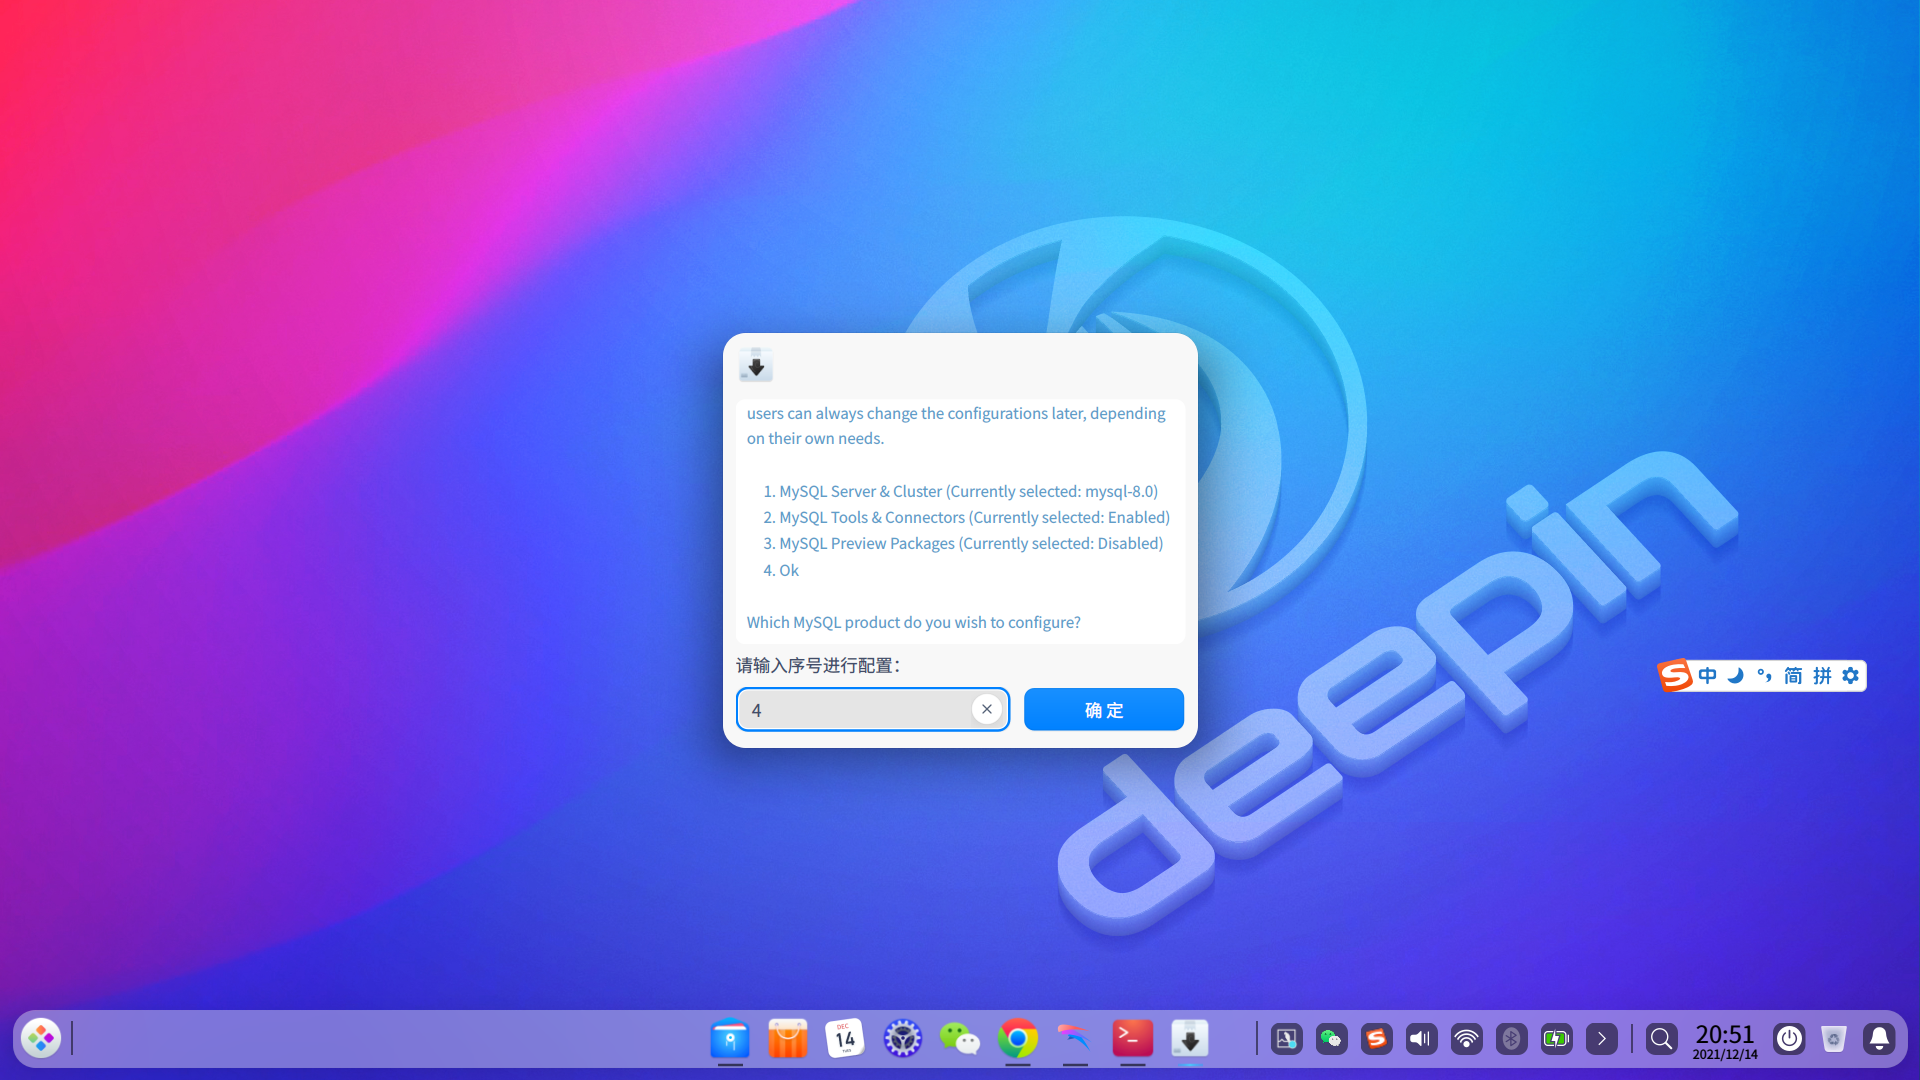Open the volume icon in the system tray

tap(1421, 1039)
